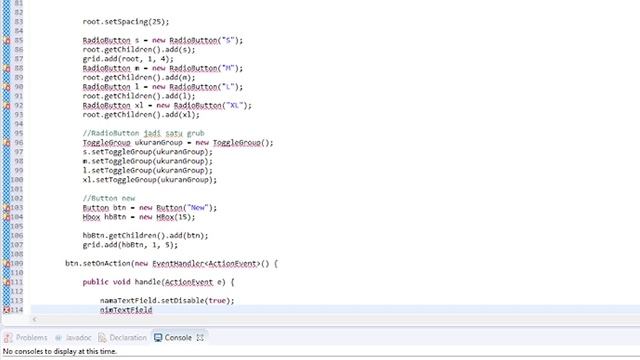The width and height of the screenshot is (640, 360).
Task: Click the HBox hbBtn declaration line
Action: point(139,217)
